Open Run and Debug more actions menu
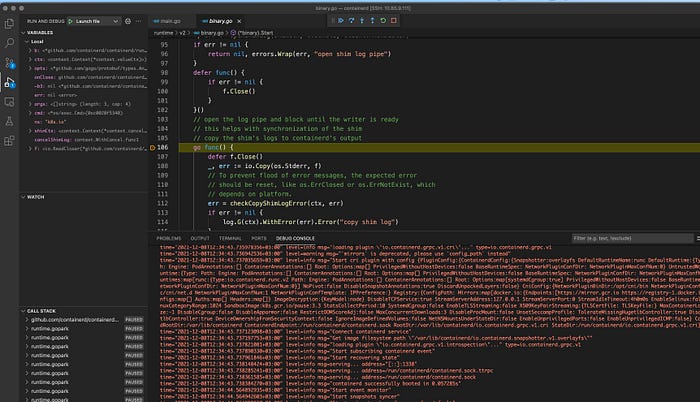The height and width of the screenshot is (402, 700). coord(139,21)
